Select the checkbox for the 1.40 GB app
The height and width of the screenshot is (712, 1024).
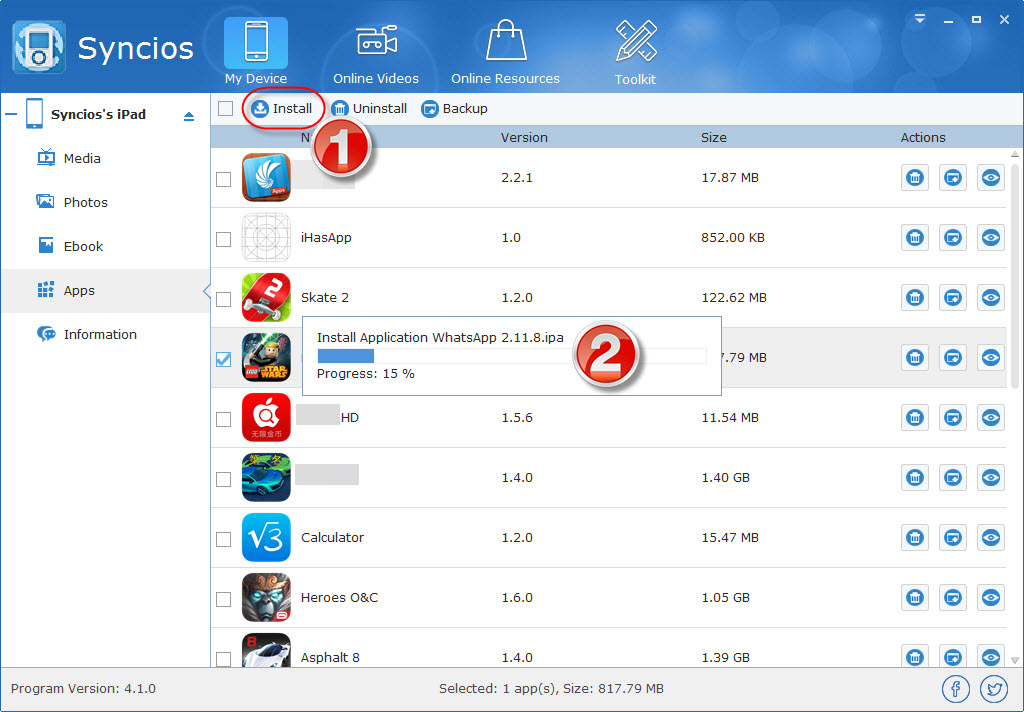click(223, 479)
